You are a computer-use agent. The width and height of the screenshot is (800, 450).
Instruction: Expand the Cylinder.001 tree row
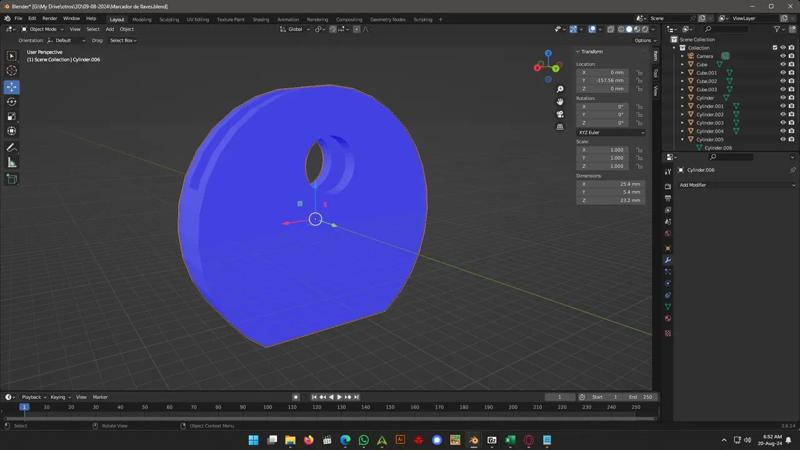(683, 106)
